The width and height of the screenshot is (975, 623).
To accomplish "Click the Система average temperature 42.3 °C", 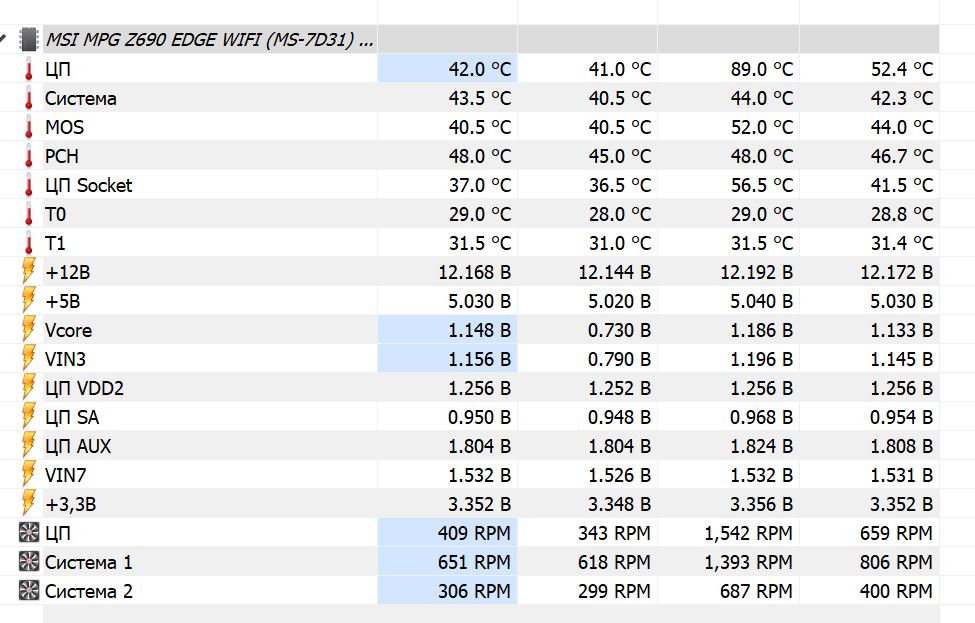I will (901, 98).
